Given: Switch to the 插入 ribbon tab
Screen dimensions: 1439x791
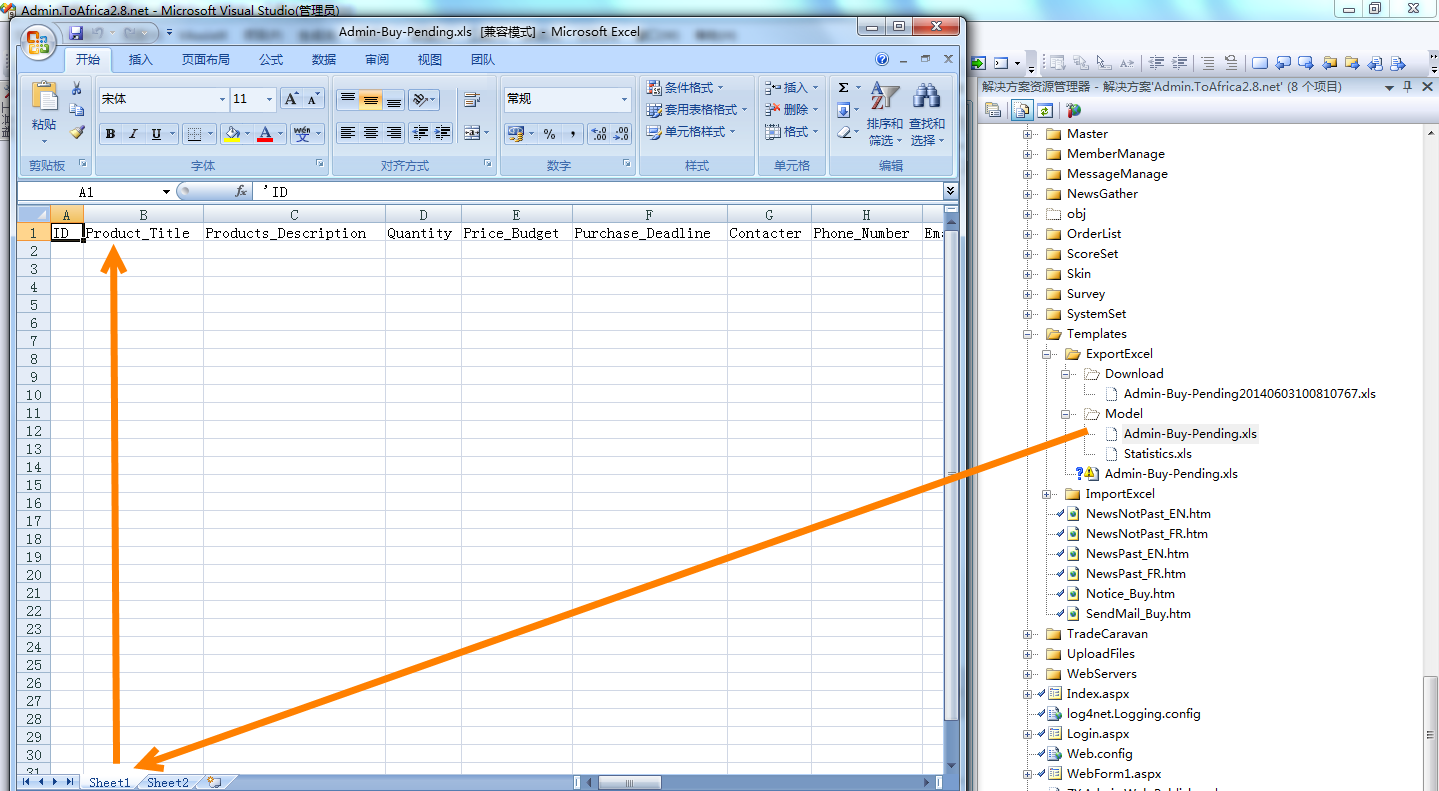Looking at the screenshot, I should pos(141,60).
